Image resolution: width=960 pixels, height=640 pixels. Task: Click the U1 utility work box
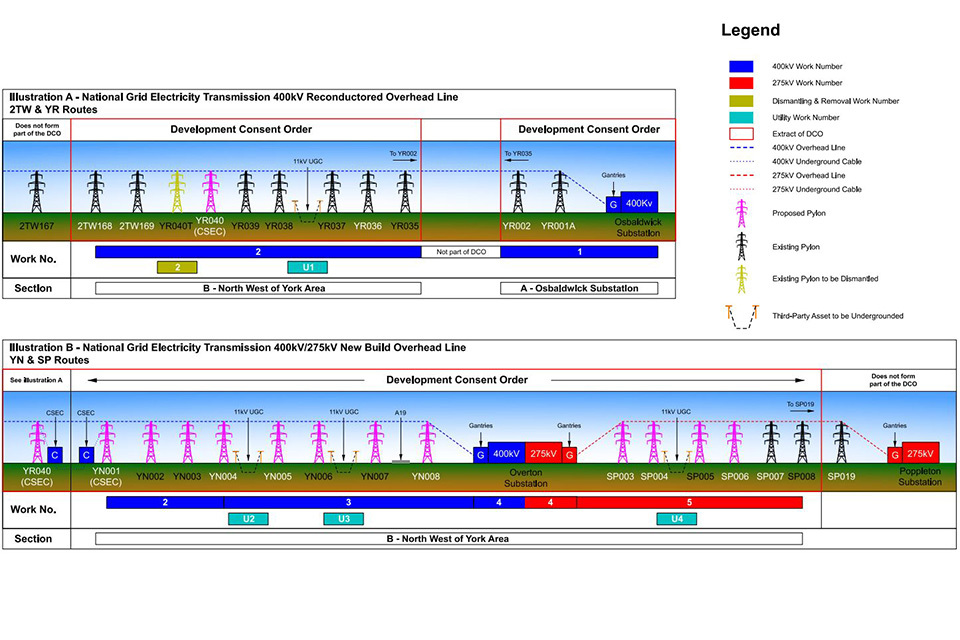click(x=307, y=268)
